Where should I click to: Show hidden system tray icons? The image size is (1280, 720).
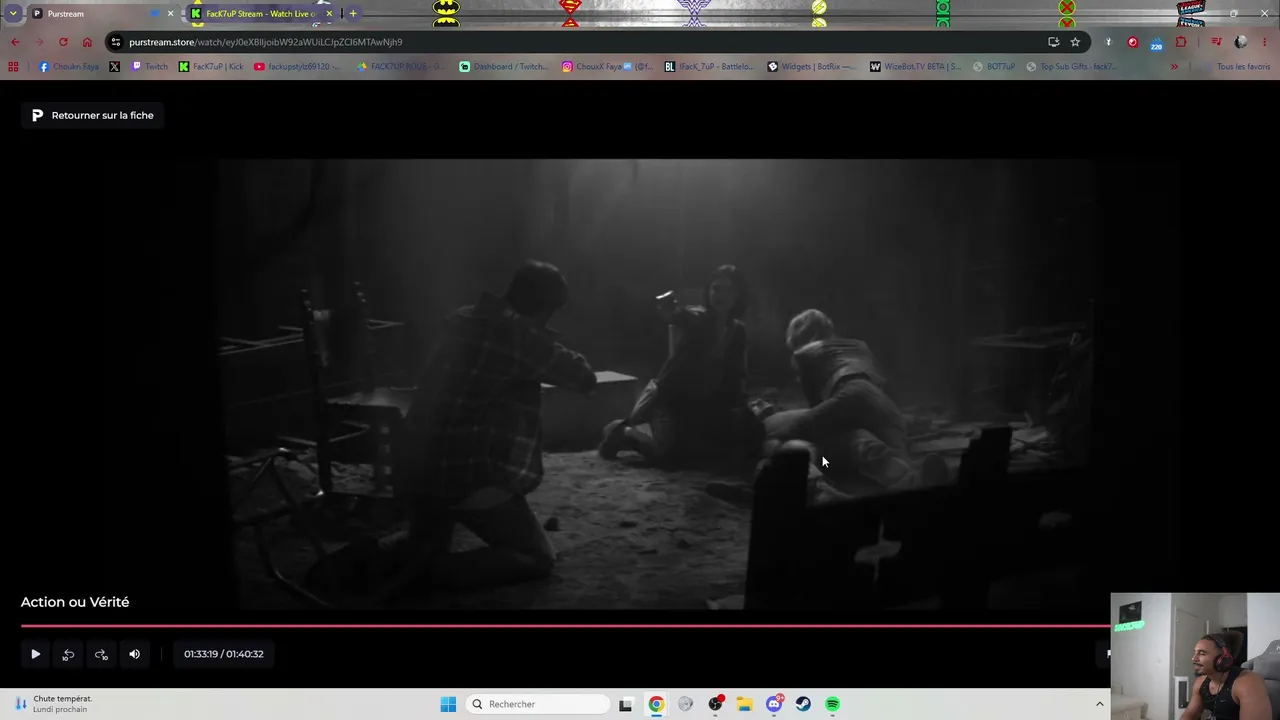pyautogui.click(x=1099, y=704)
